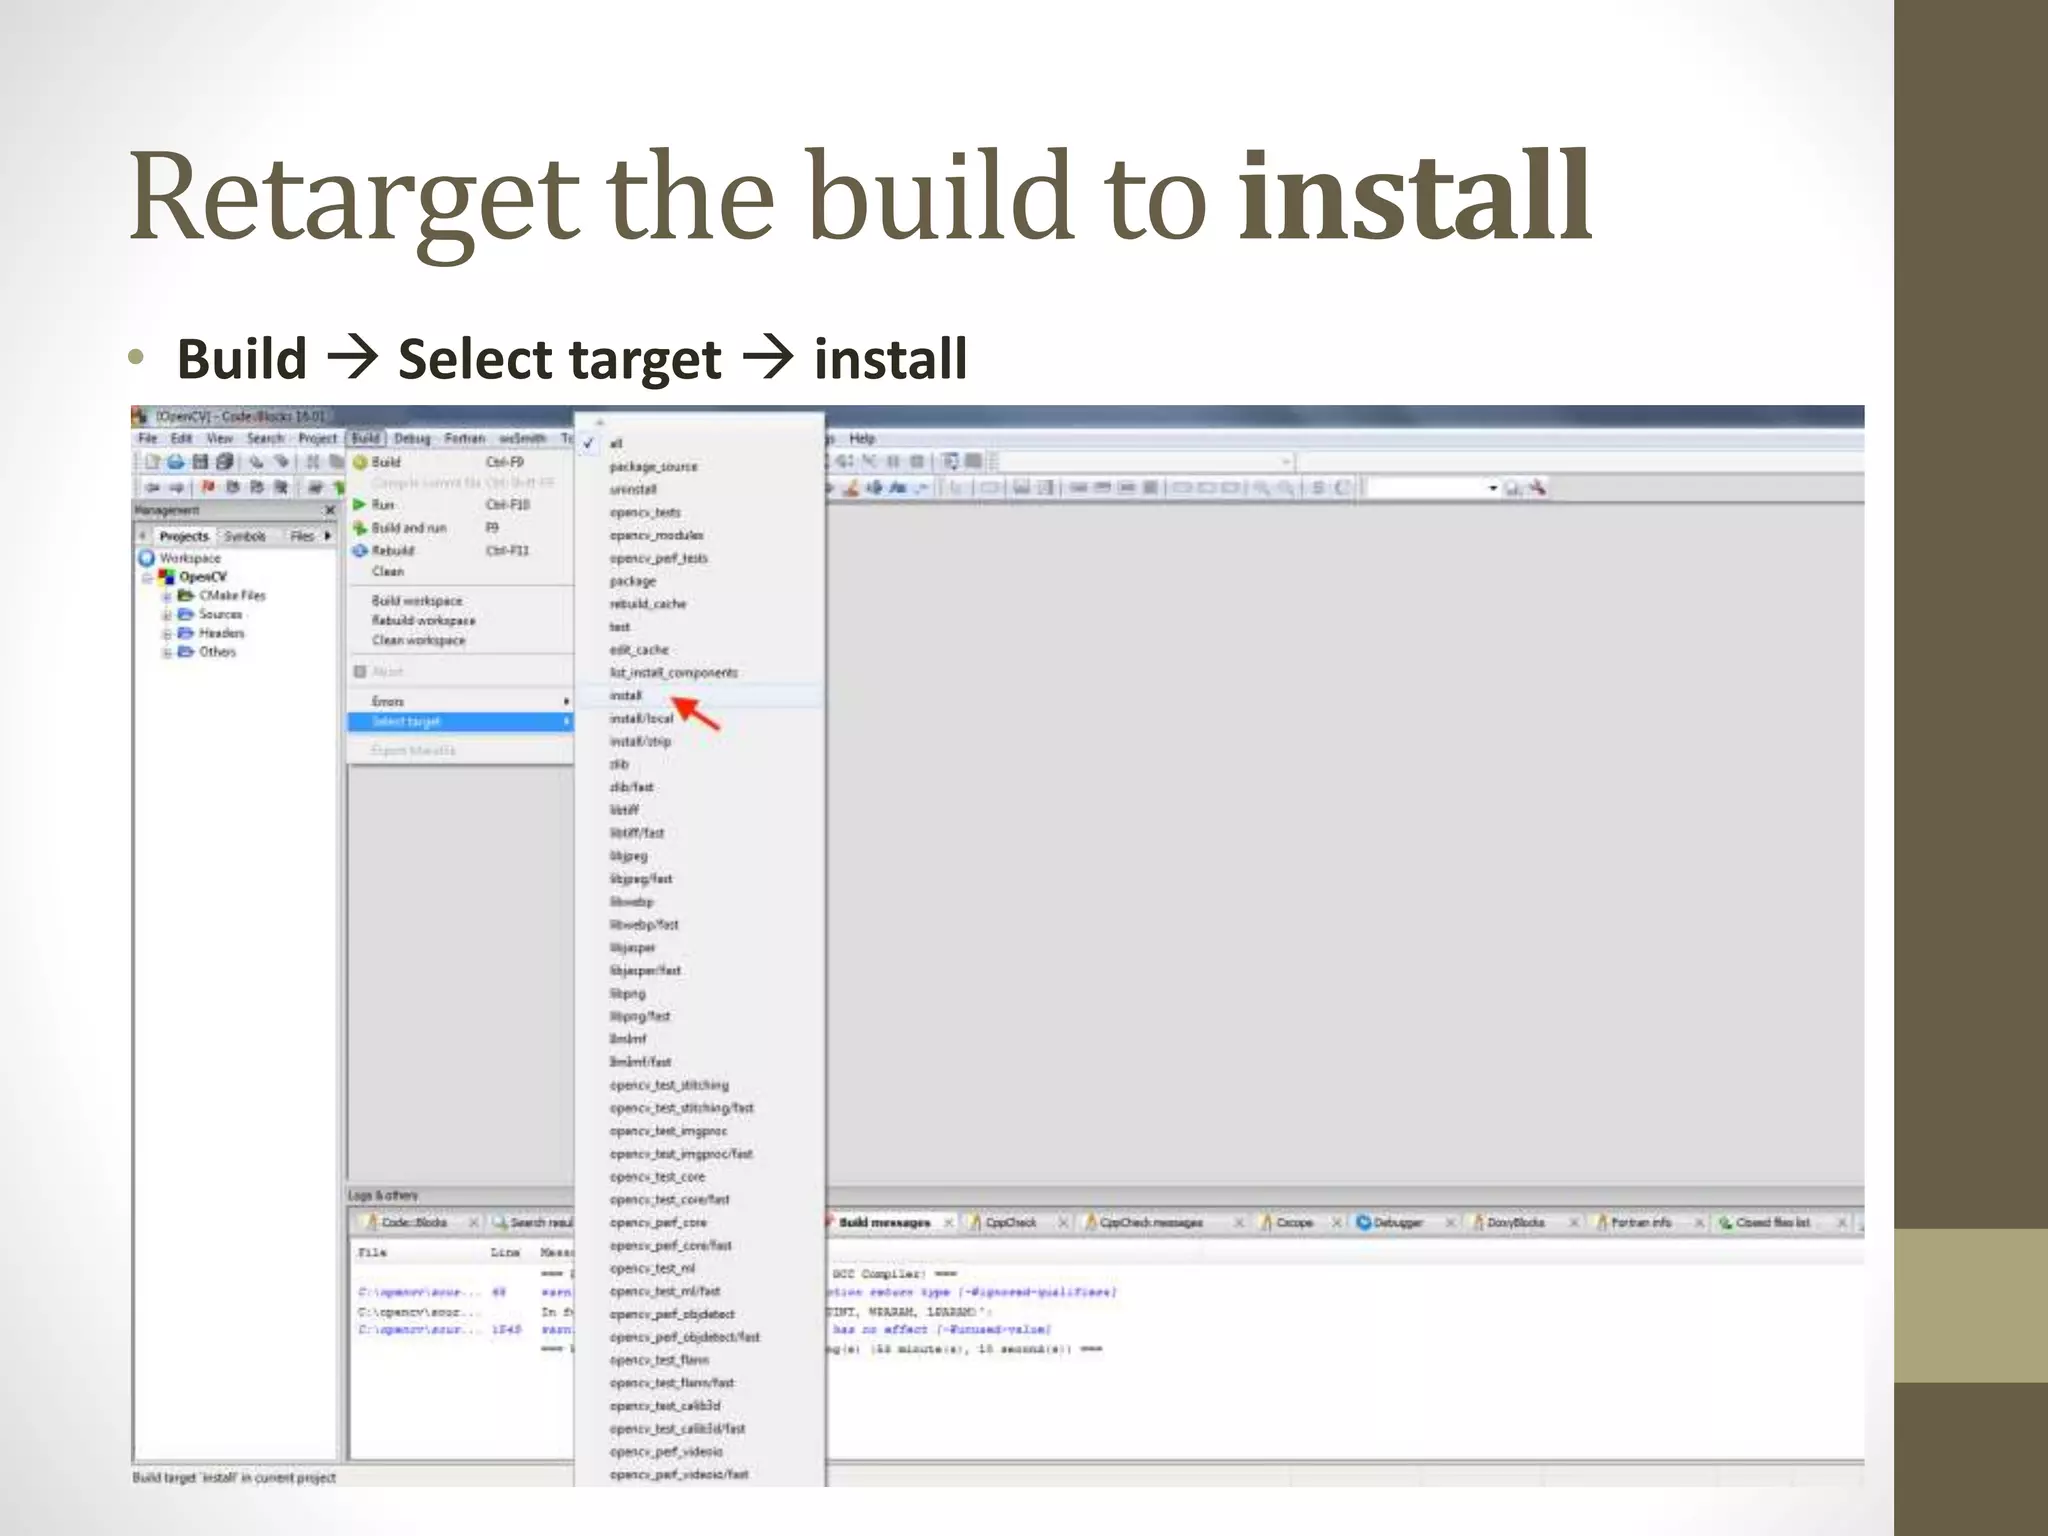Screen dimensions: 2048x1536
Task: Close the Management panel with X
Action: 330,511
